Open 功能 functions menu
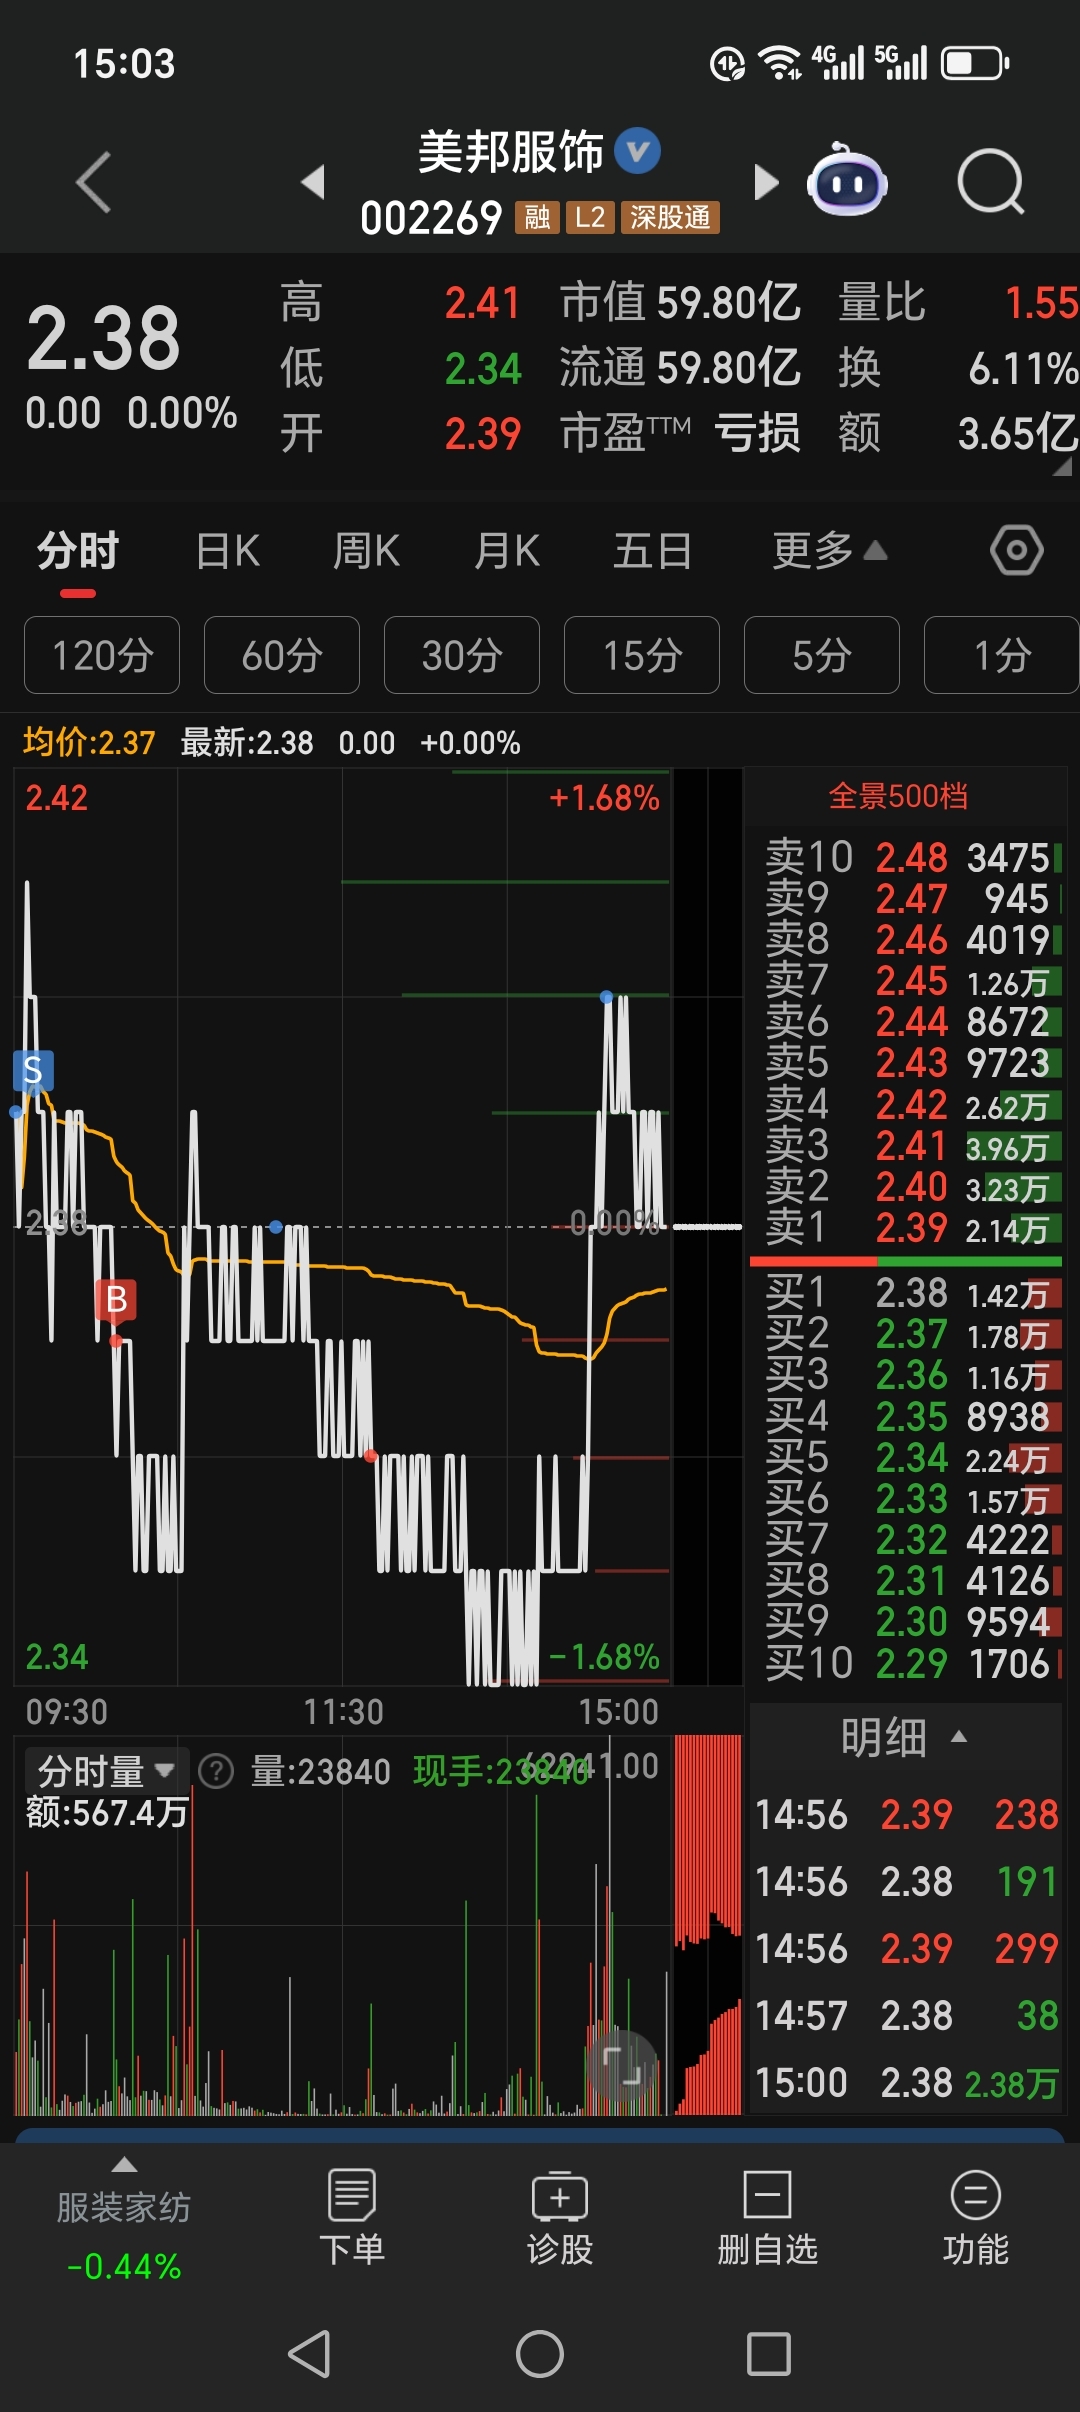The height and width of the screenshot is (2412, 1080). [x=976, y=2217]
